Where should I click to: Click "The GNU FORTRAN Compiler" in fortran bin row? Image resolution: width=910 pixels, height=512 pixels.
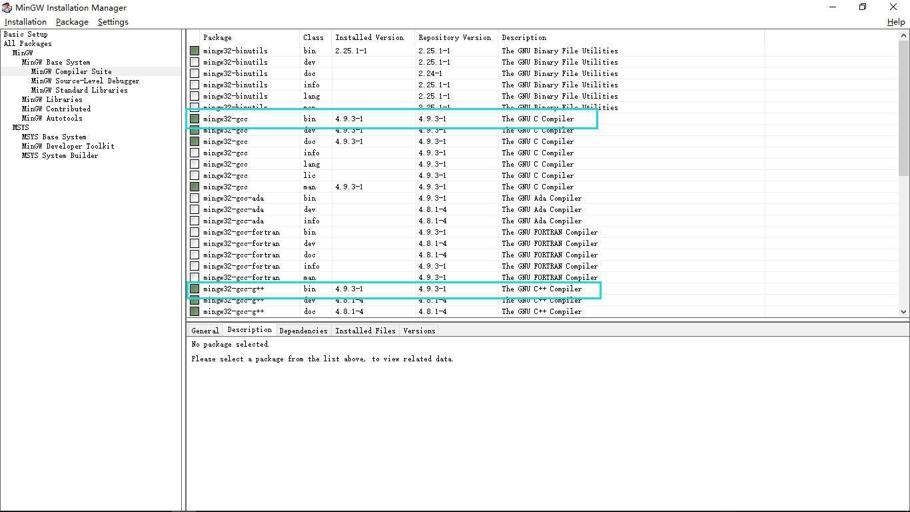click(550, 232)
